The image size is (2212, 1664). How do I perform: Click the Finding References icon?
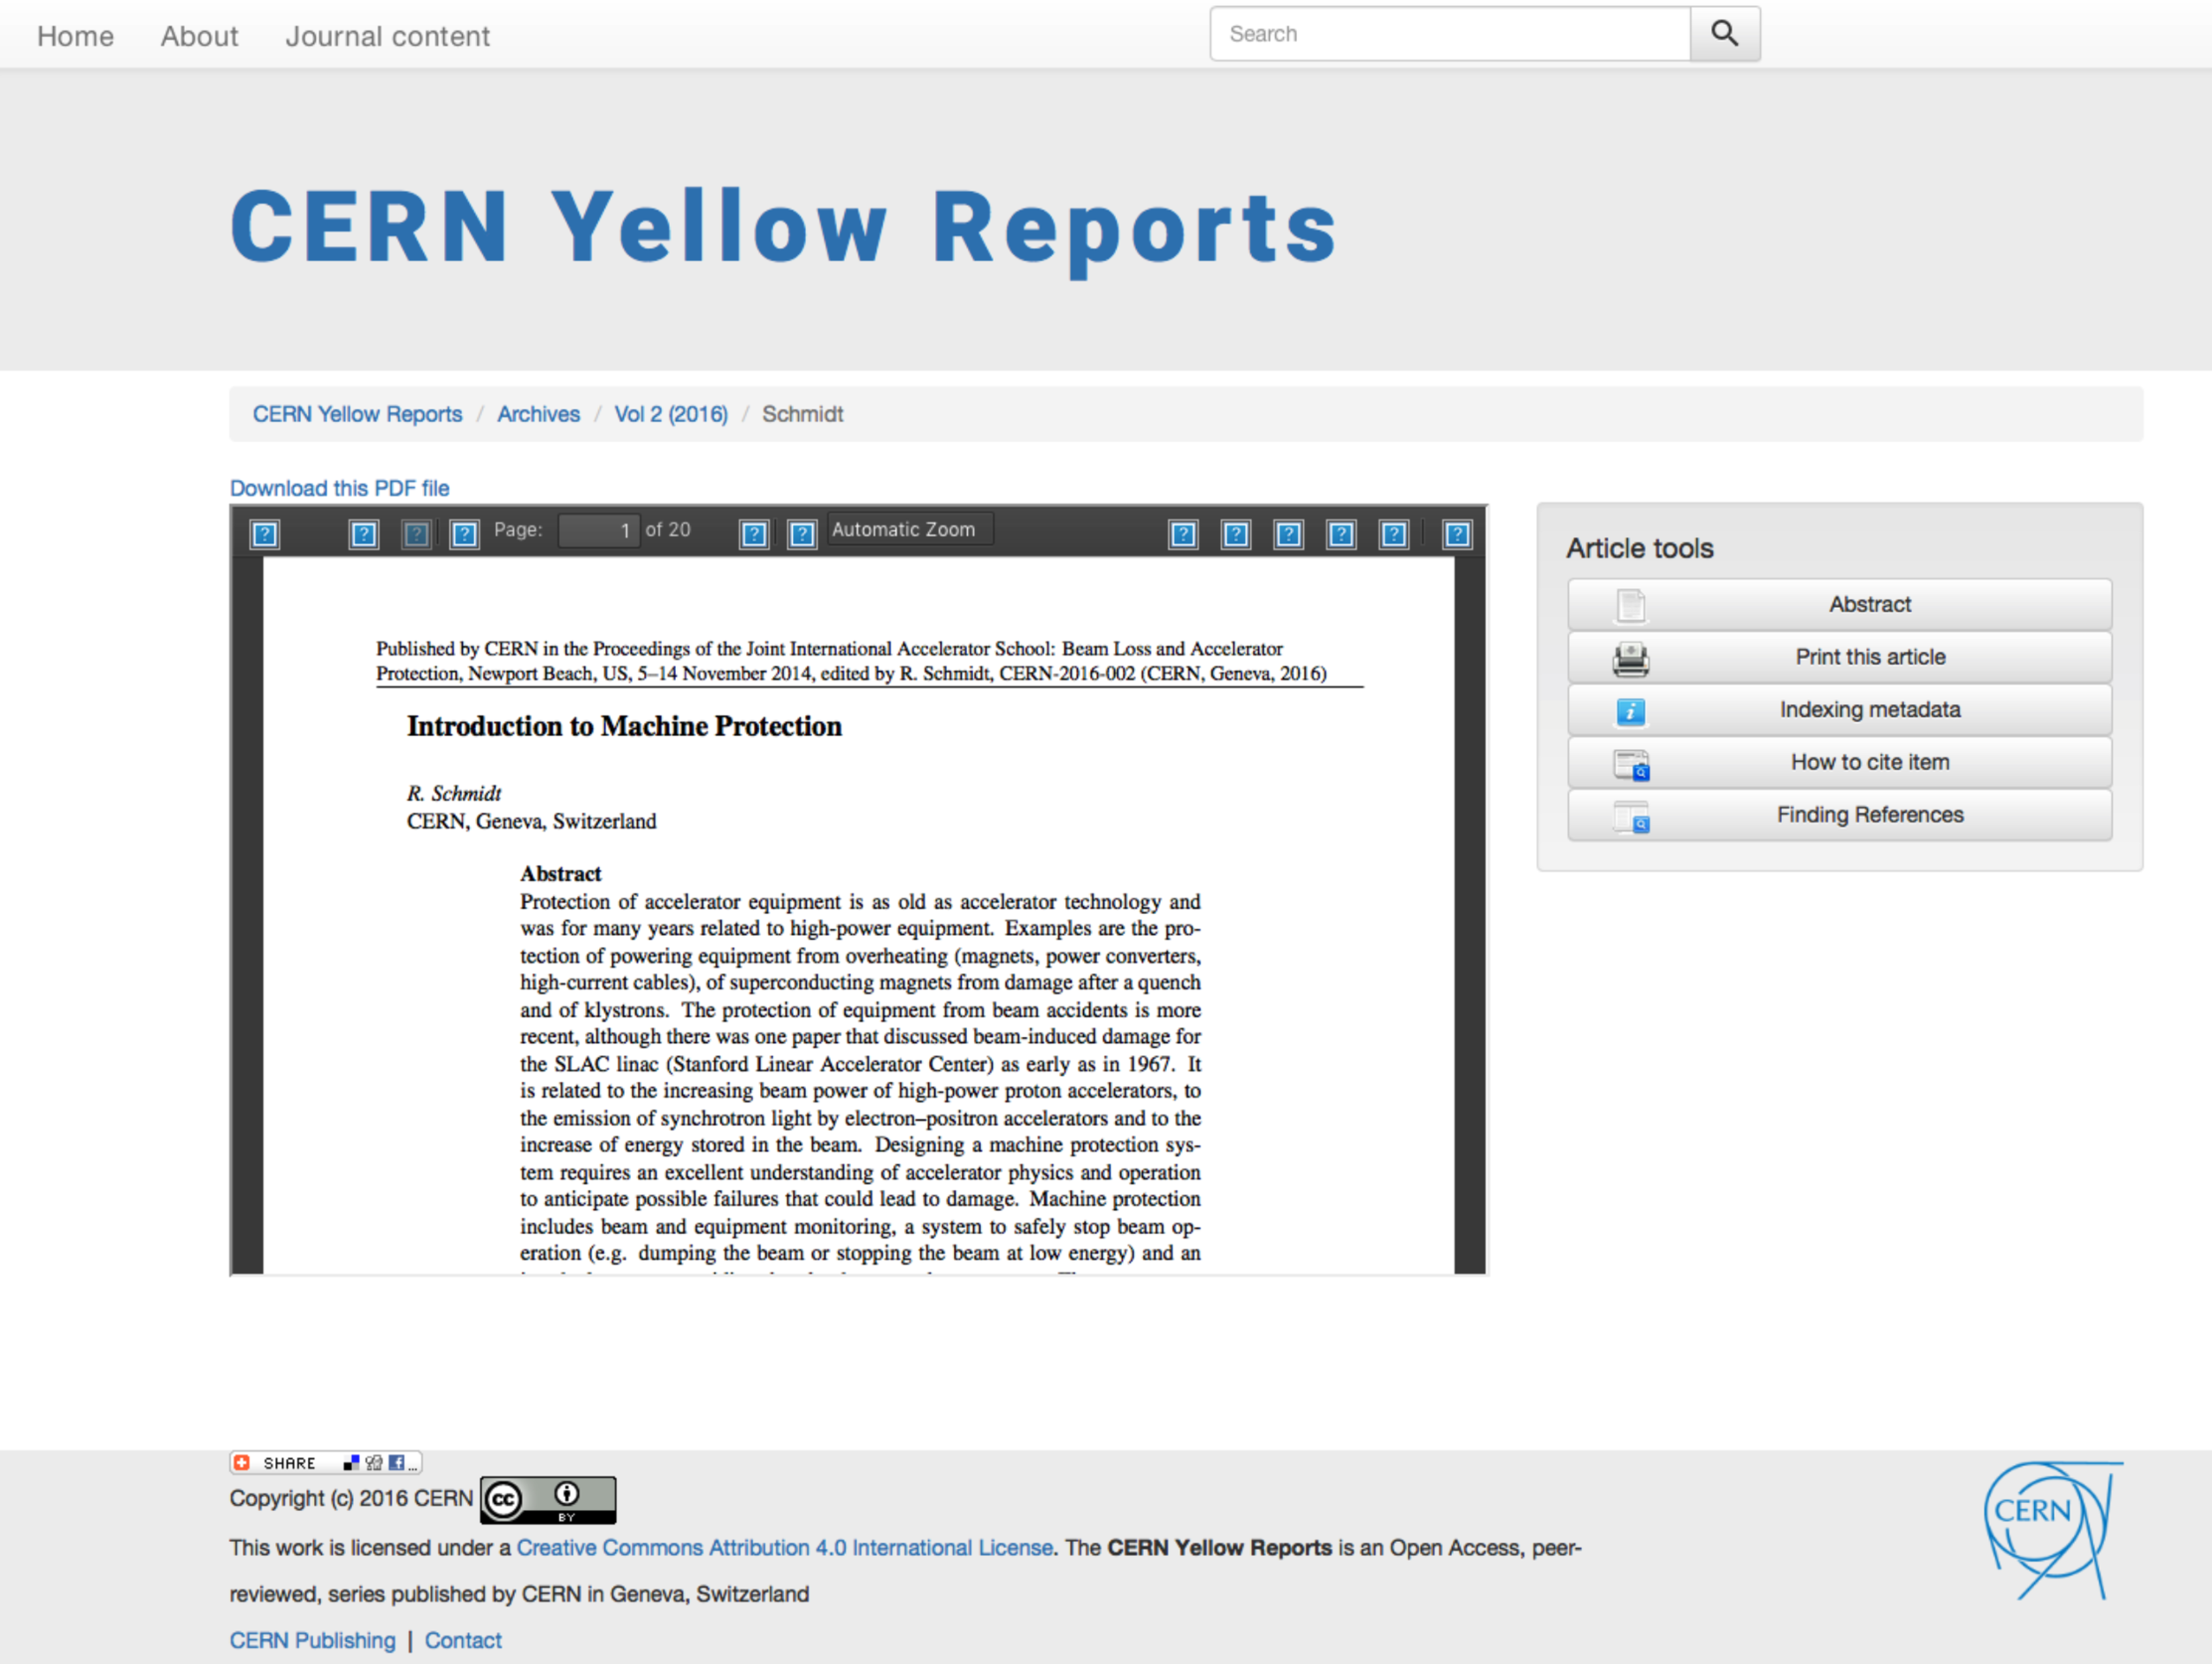(x=1631, y=817)
